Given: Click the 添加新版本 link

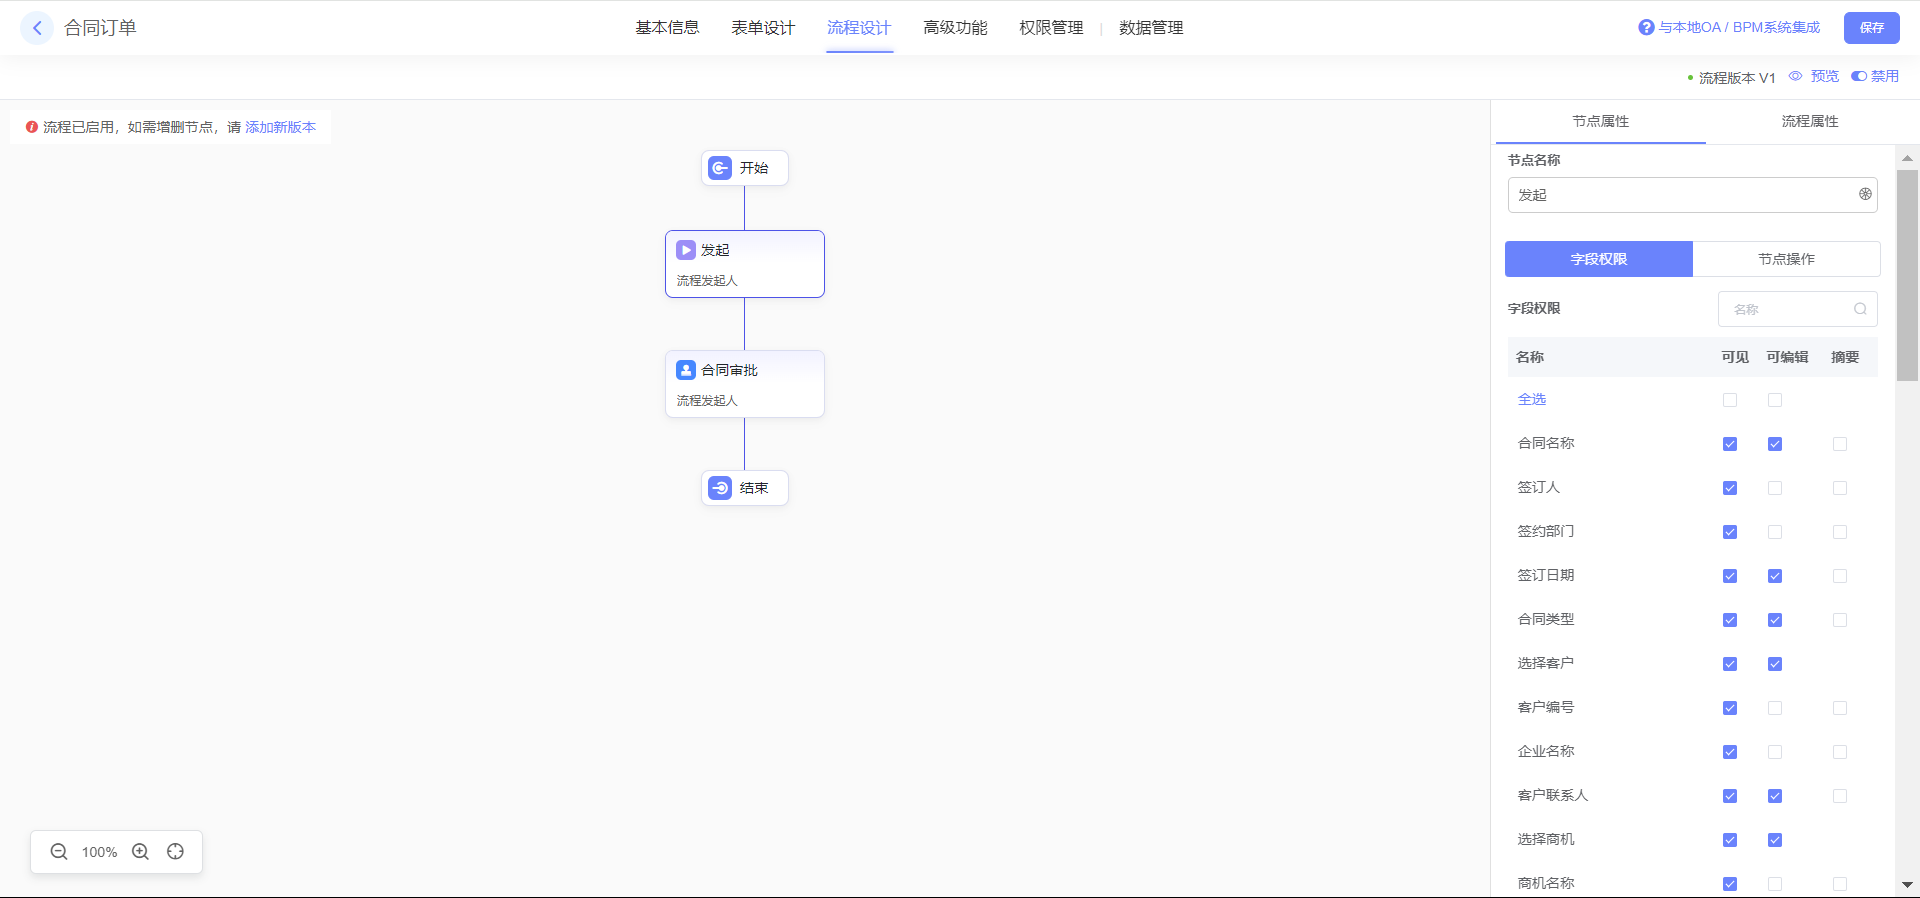Looking at the screenshot, I should [280, 127].
